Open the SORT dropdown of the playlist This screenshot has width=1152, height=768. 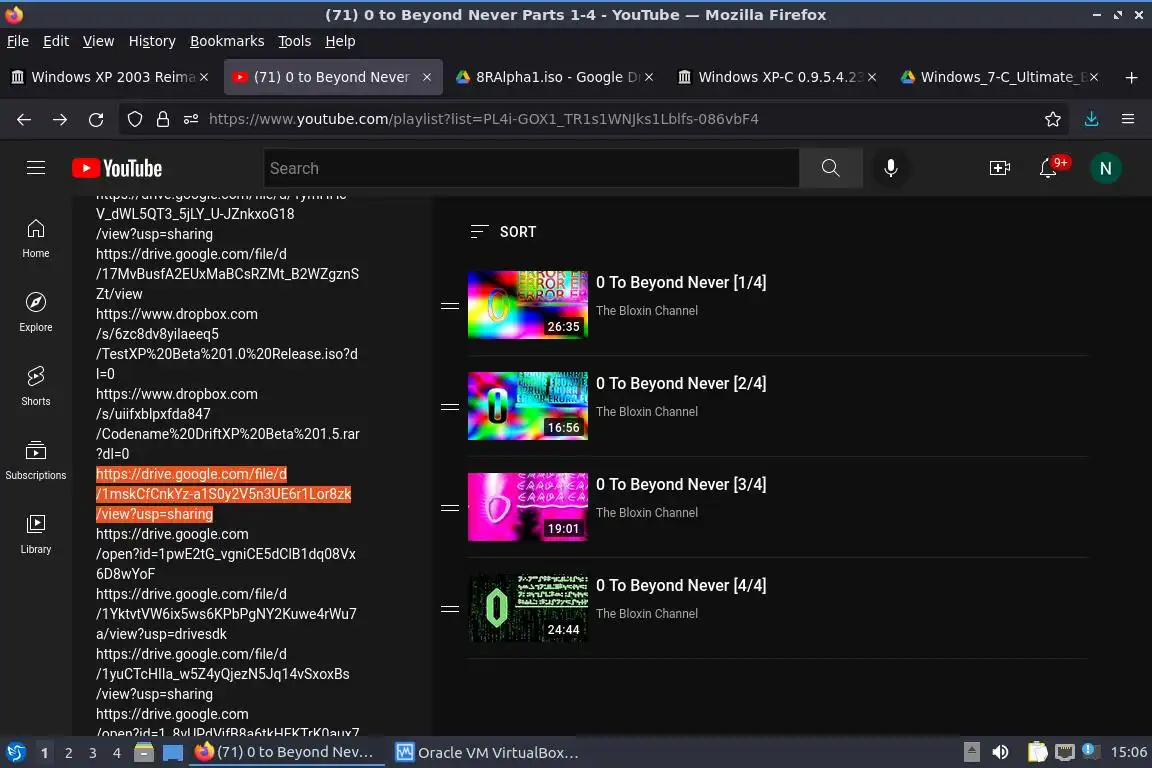tap(503, 232)
